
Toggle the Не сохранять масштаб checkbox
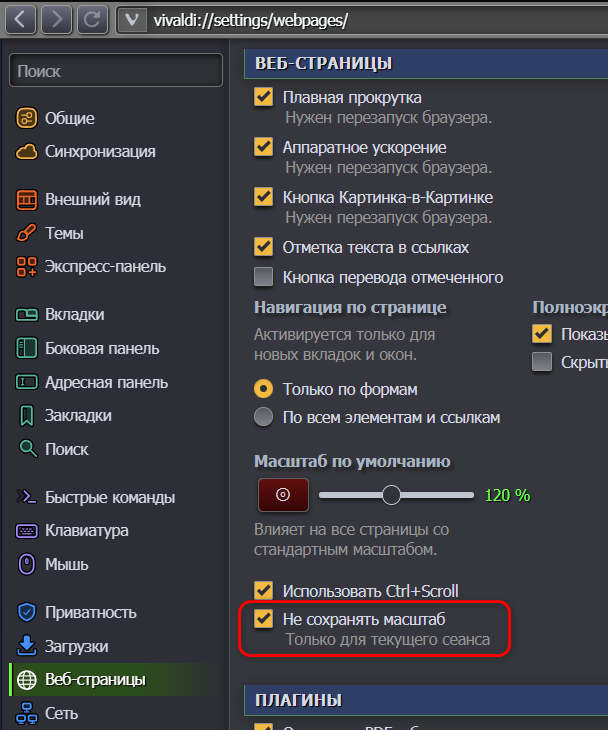pos(263,619)
